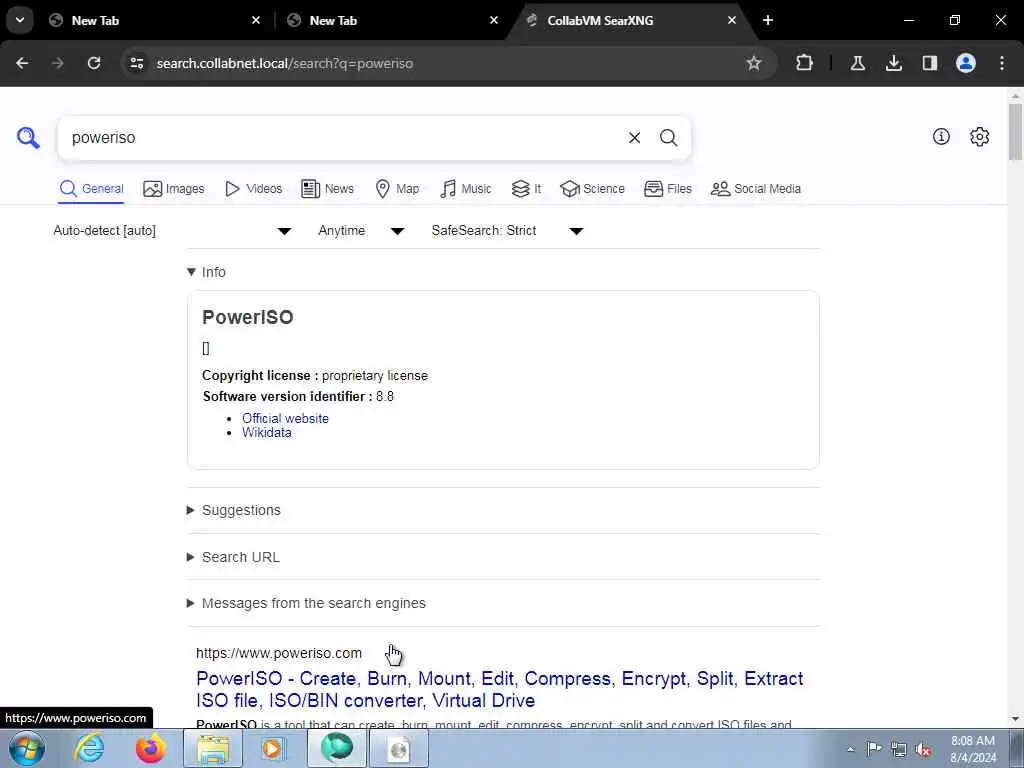Click the https://www.poweriso.com result URL

point(279,653)
